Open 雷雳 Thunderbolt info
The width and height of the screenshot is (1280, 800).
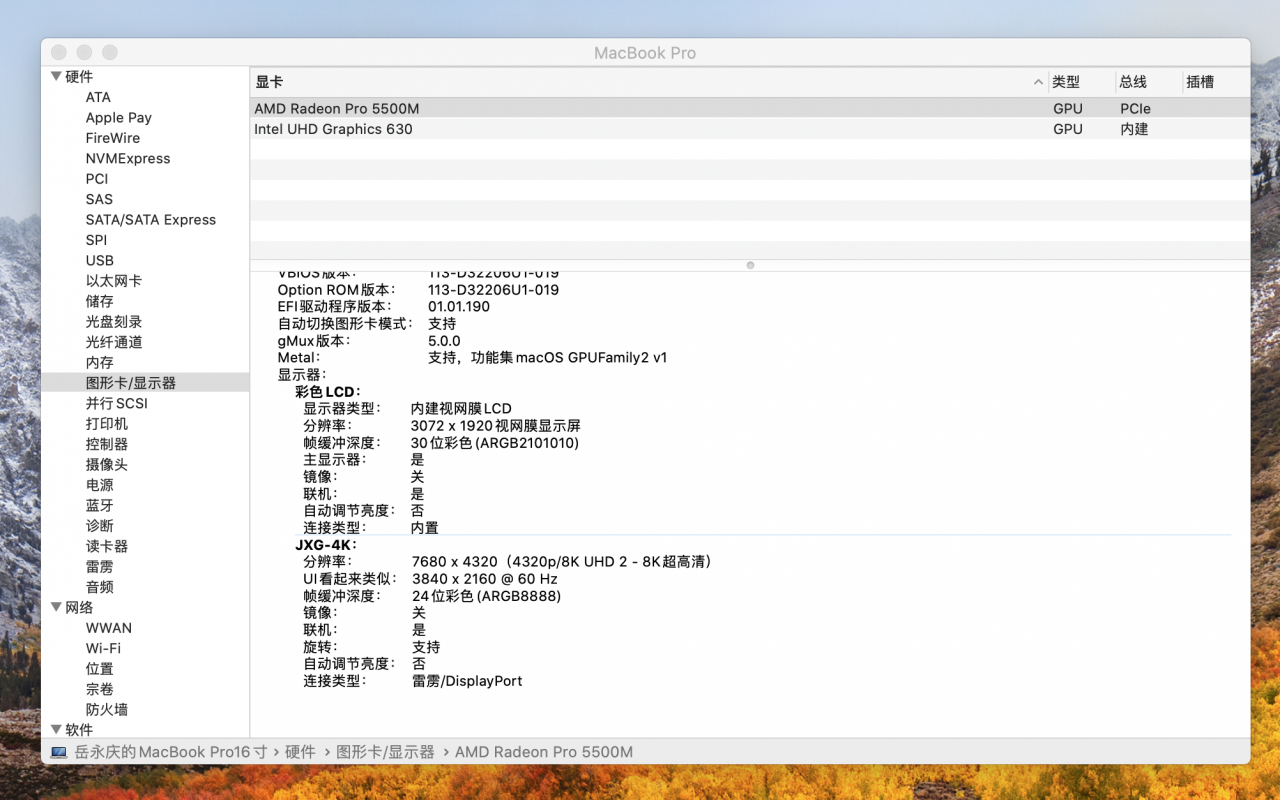[x=100, y=566]
